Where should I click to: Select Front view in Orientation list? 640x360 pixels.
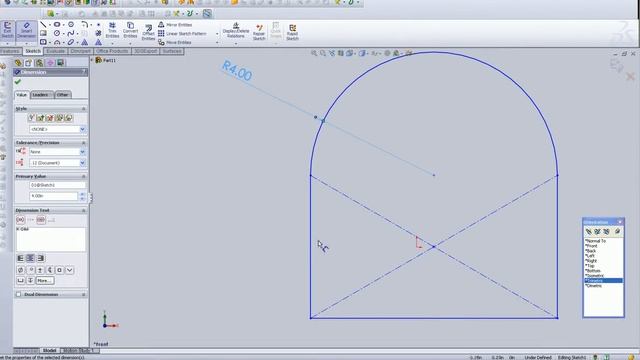pos(591,246)
